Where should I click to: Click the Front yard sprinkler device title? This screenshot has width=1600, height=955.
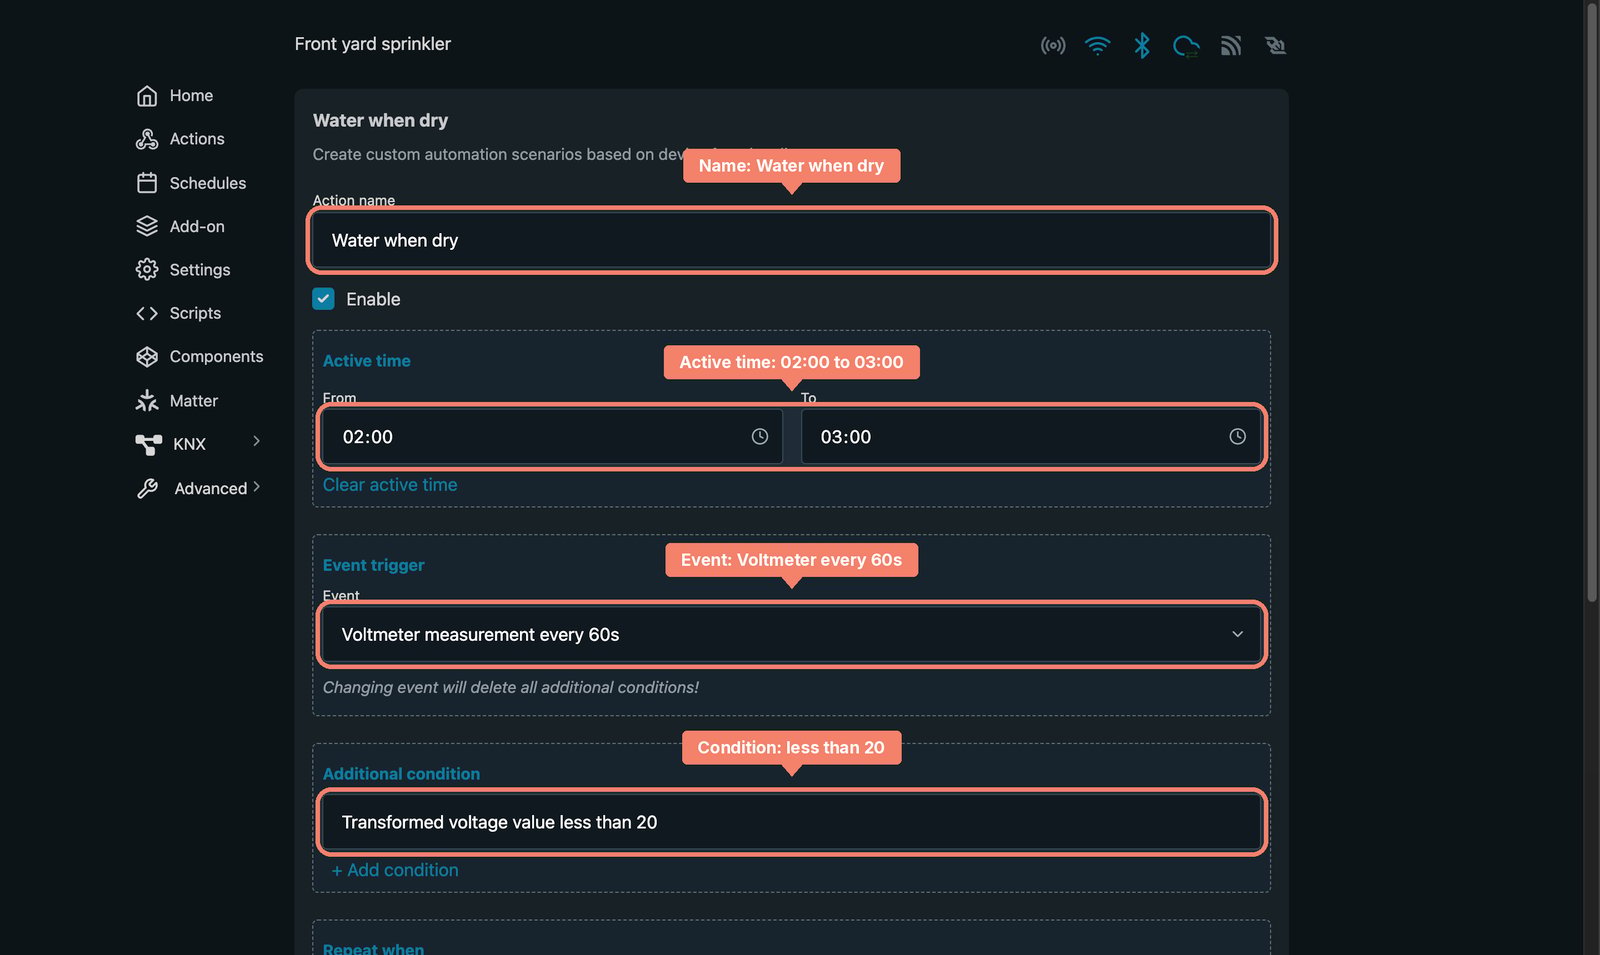(373, 44)
